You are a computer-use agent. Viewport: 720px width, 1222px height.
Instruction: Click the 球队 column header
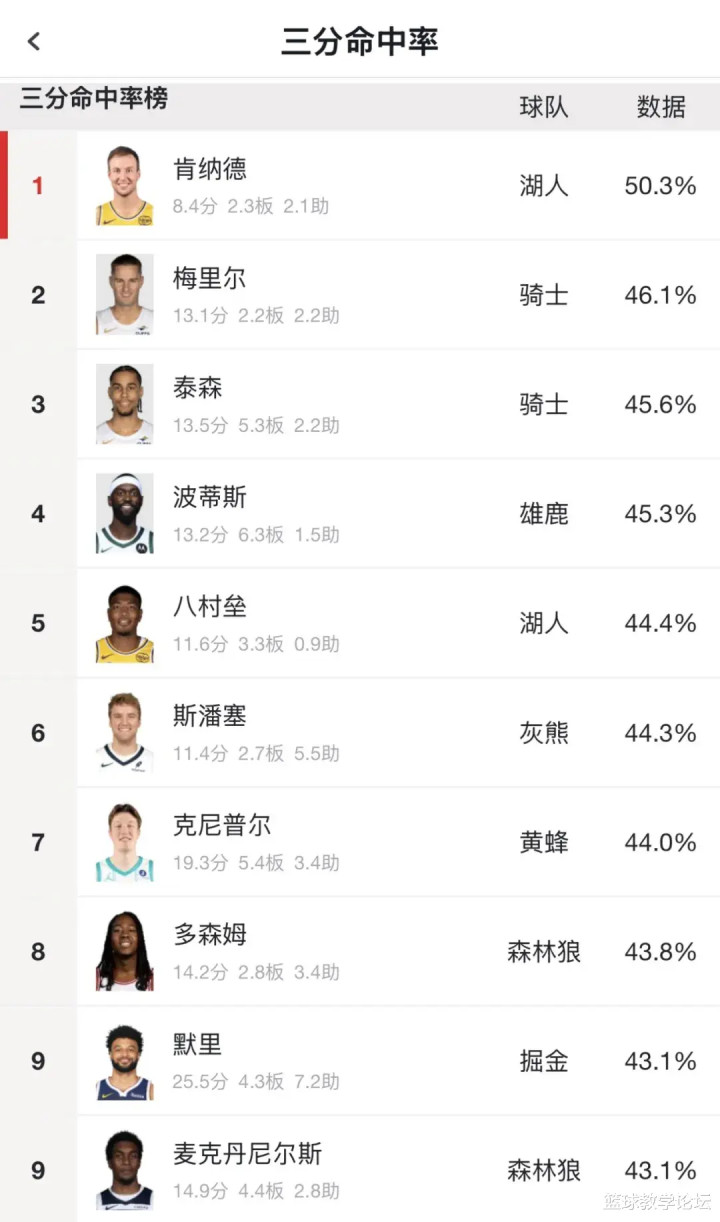(543, 107)
